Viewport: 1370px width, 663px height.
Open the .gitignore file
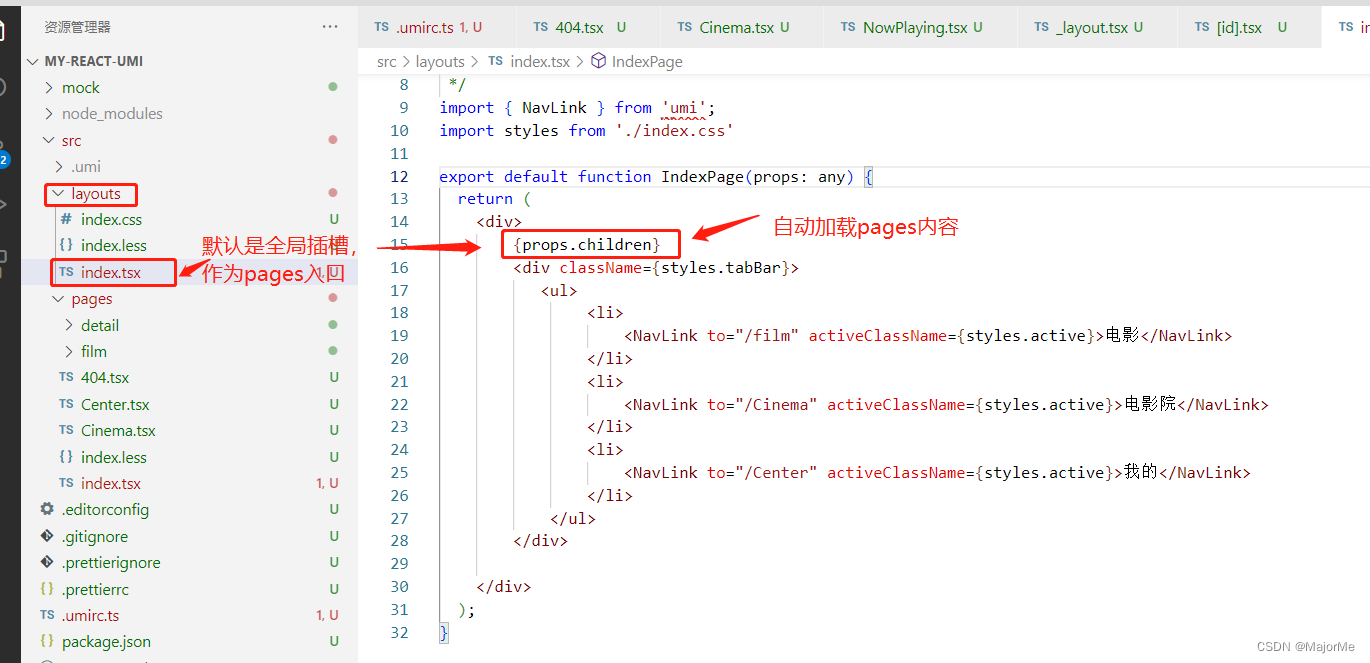coord(95,536)
